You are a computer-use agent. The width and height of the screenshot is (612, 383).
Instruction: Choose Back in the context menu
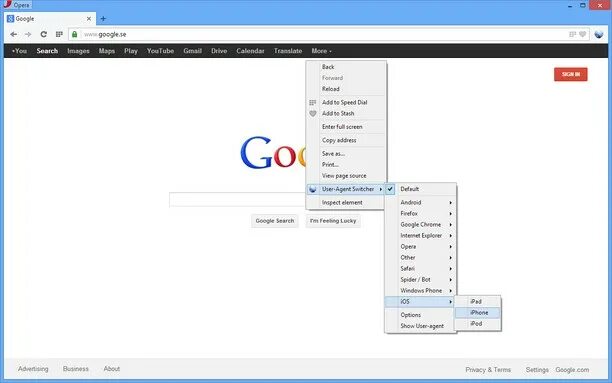click(346, 67)
